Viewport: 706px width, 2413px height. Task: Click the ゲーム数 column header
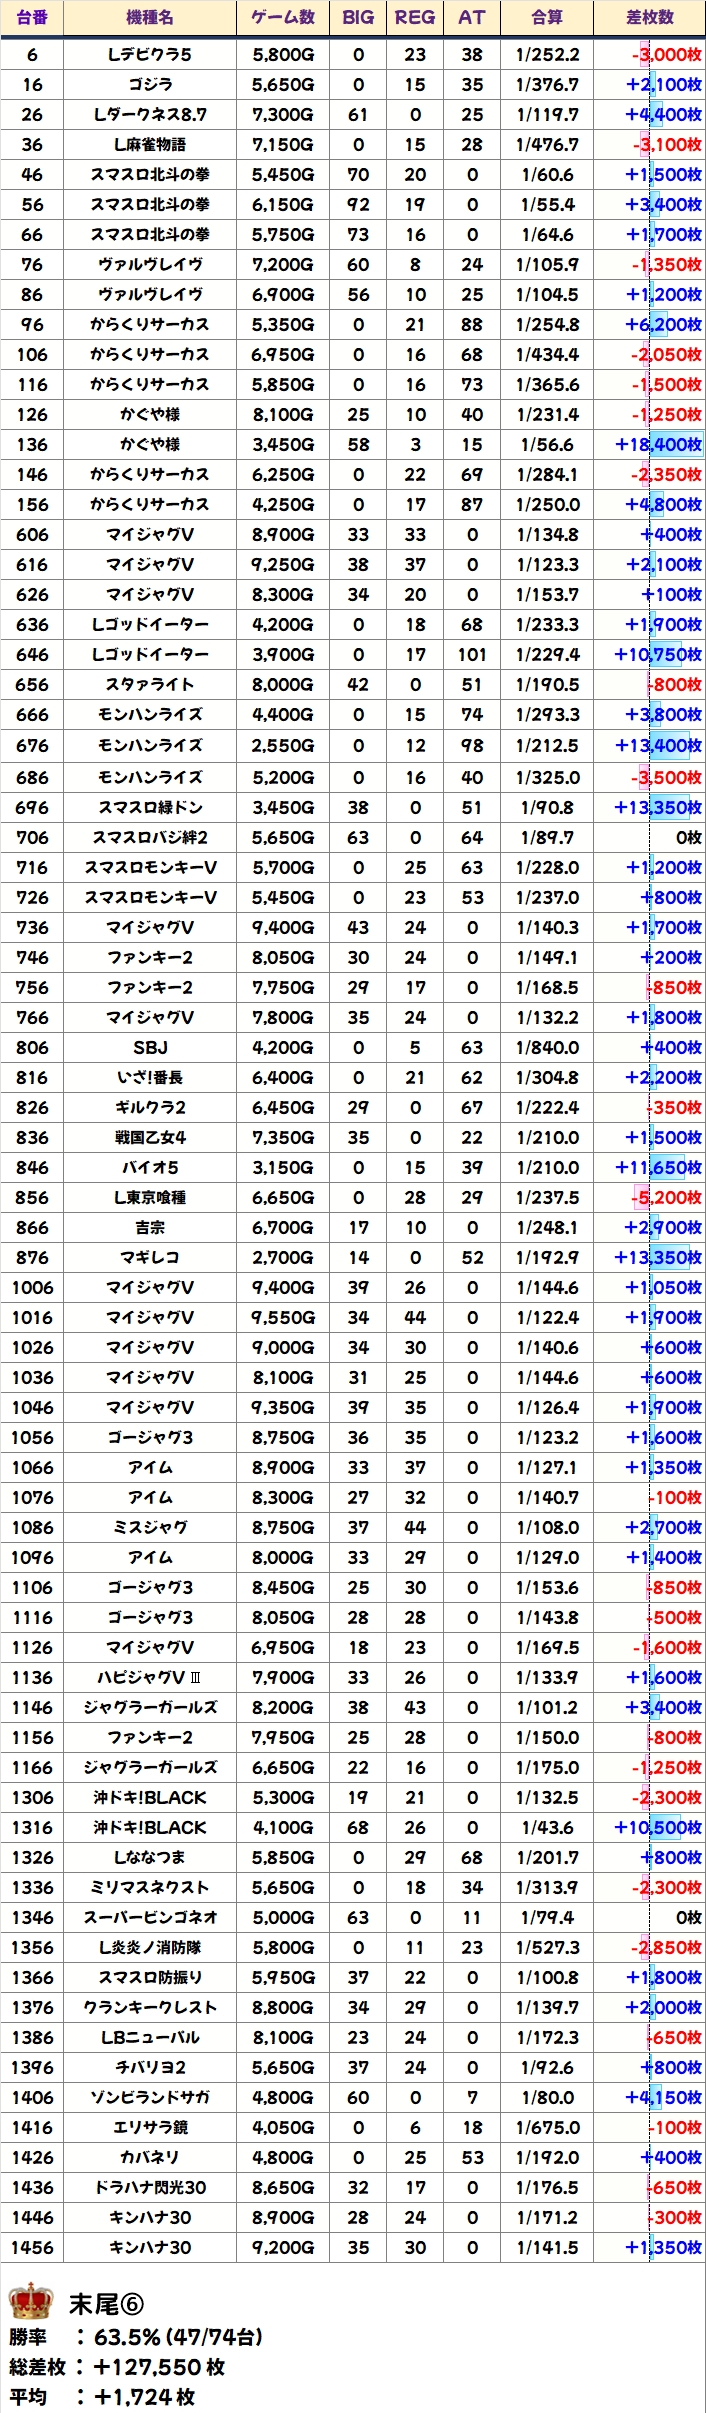[x=283, y=17]
